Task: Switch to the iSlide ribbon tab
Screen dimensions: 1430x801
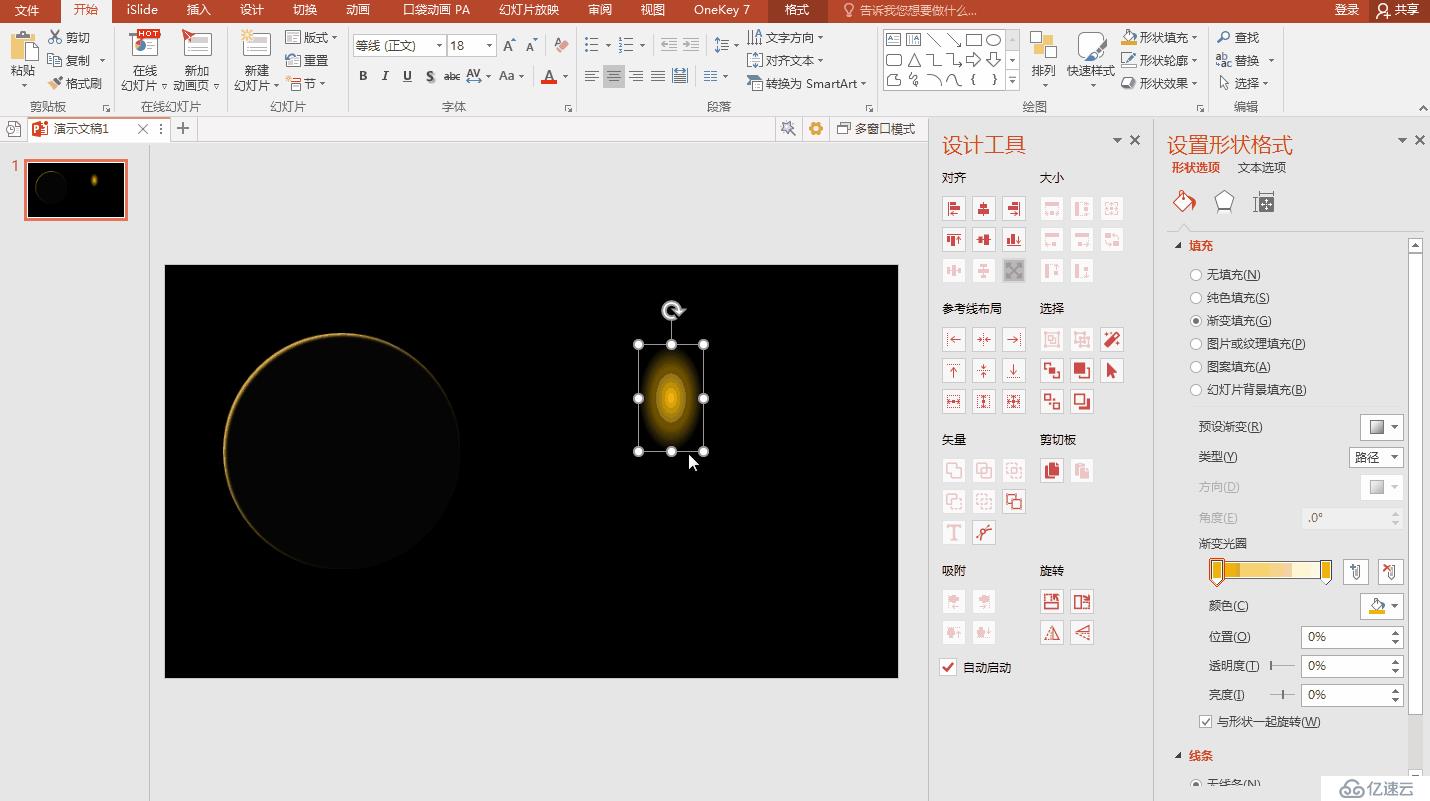Action: tap(142, 10)
